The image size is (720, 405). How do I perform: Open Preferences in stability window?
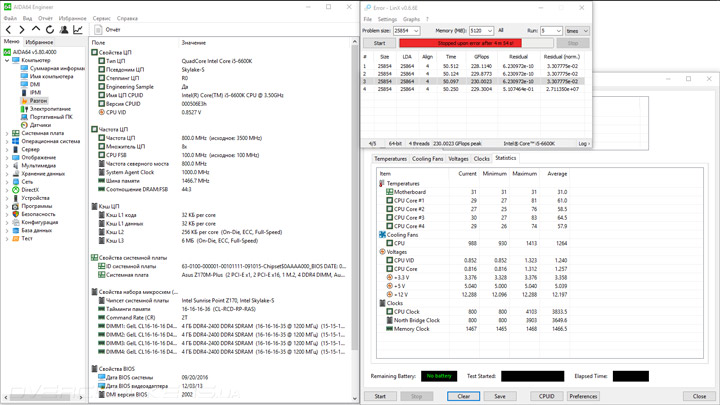pyautogui.click(x=583, y=396)
